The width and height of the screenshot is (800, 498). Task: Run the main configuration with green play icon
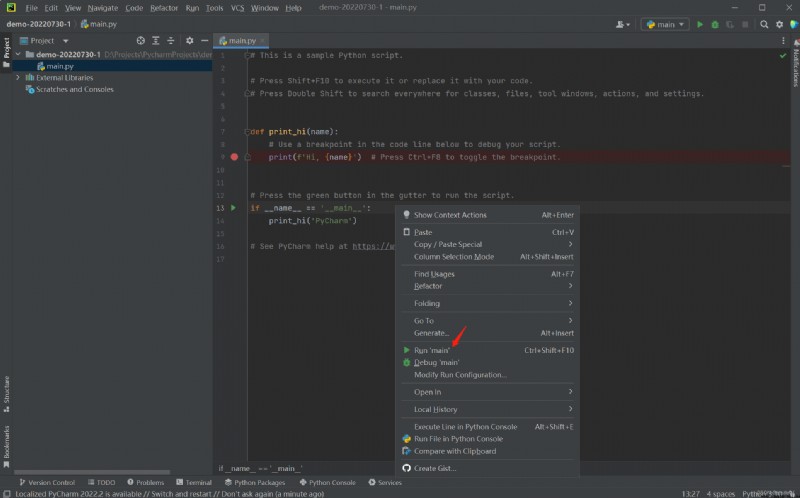coord(700,24)
